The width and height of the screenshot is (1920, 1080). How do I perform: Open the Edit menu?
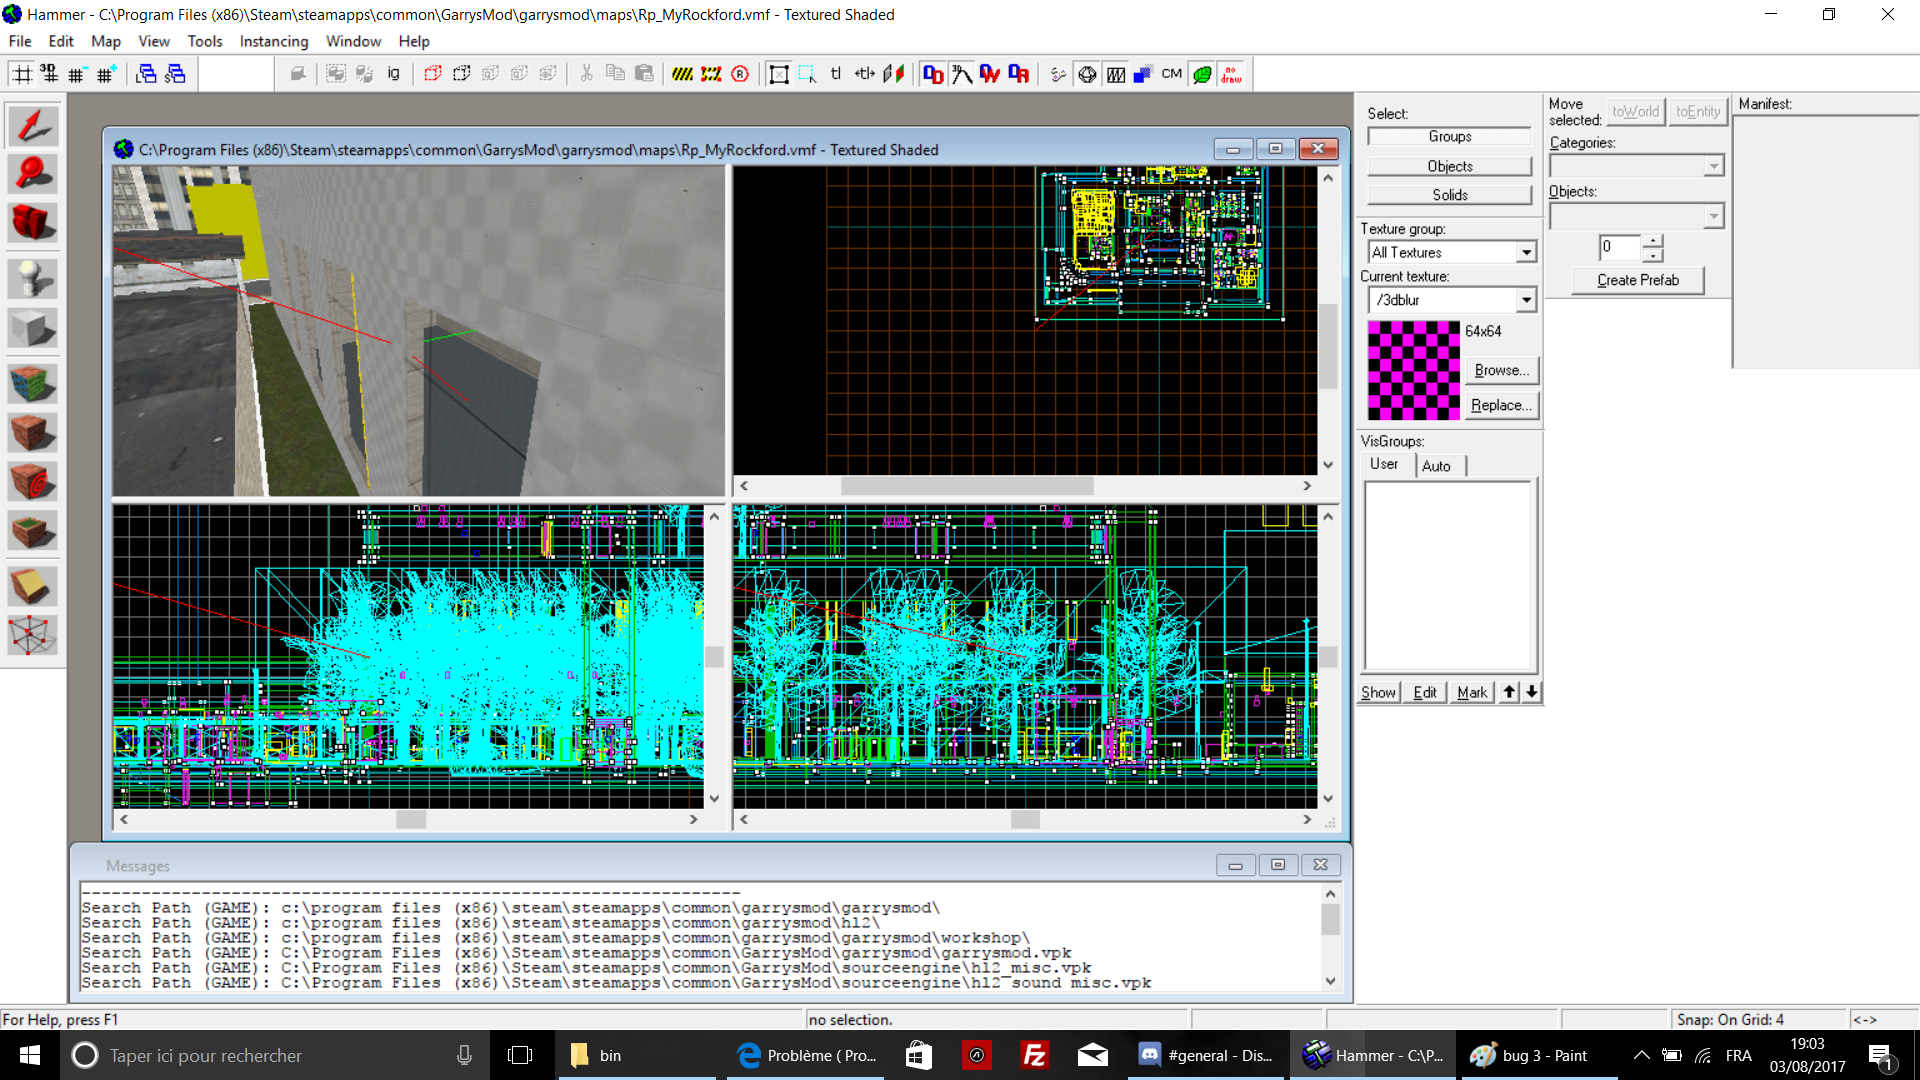pos(61,41)
